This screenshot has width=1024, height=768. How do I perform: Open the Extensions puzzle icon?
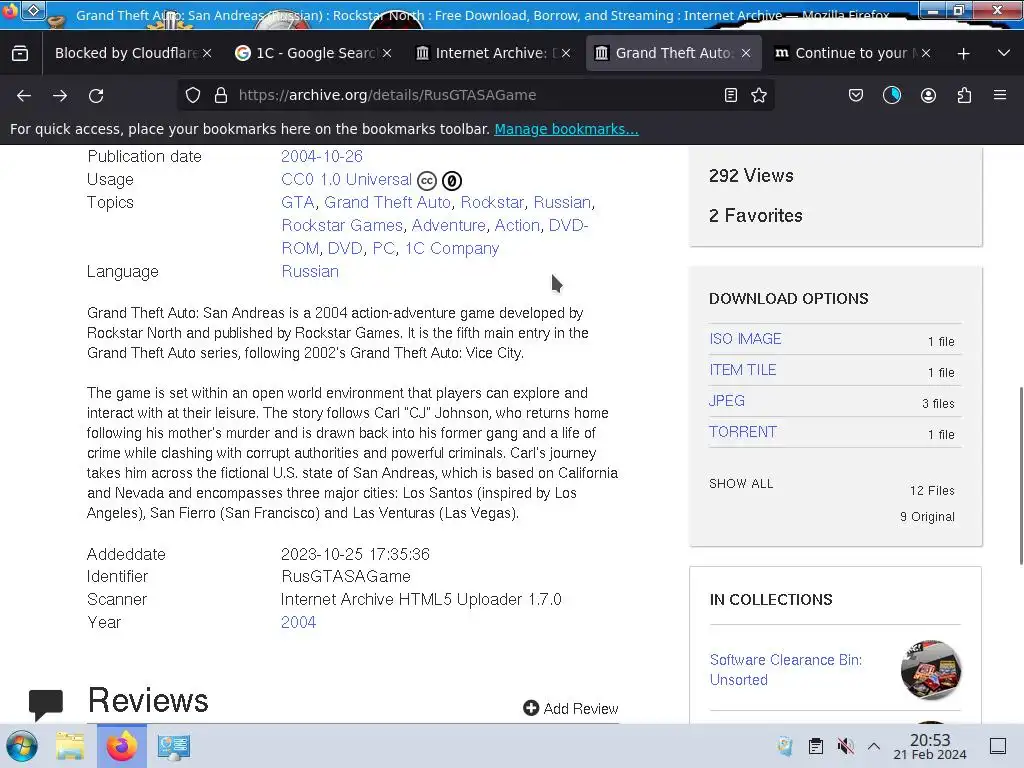[964, 95]
